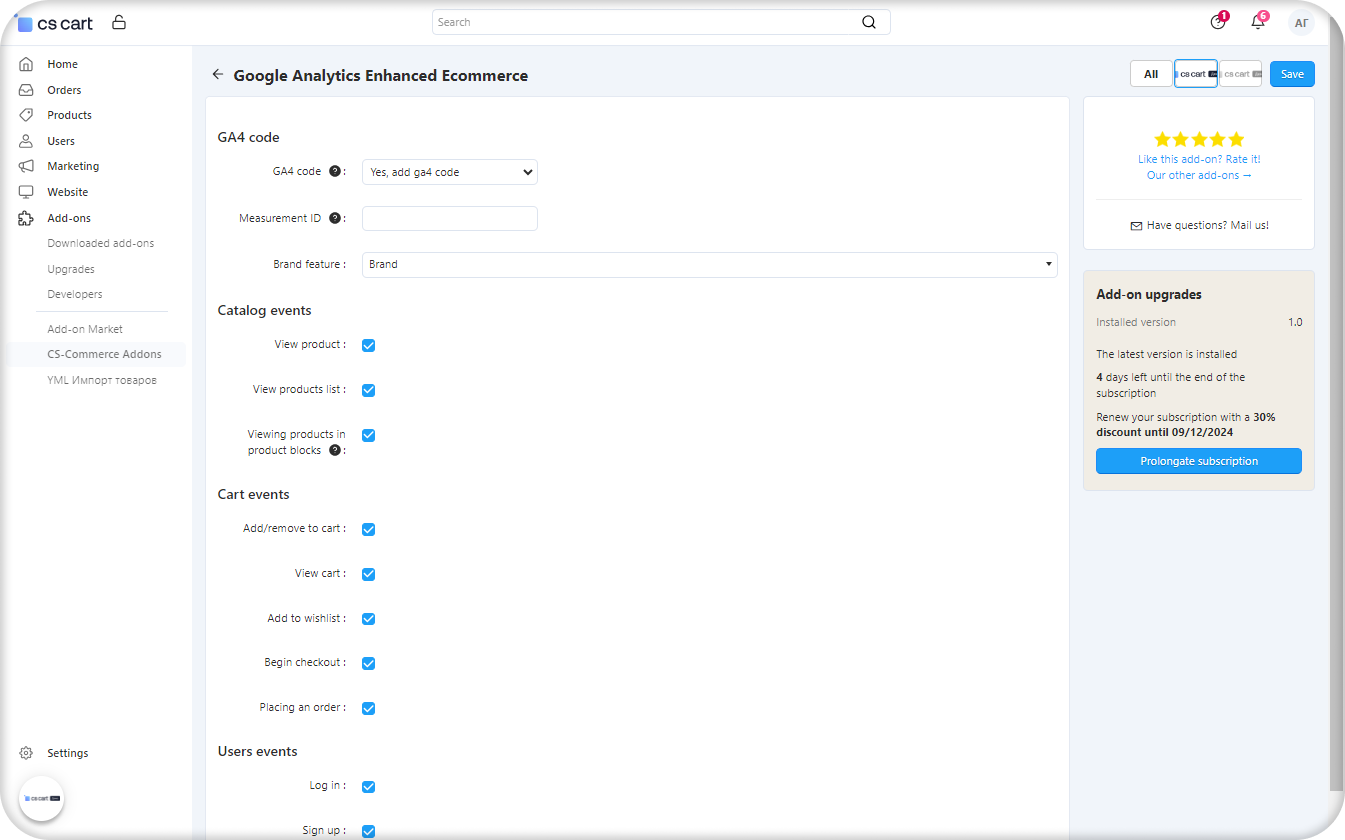Open CS-Commerce Addons submenu item
The width and height of the screenshot is (1345, 840).
pyautogui.click(x=104, y=354)
